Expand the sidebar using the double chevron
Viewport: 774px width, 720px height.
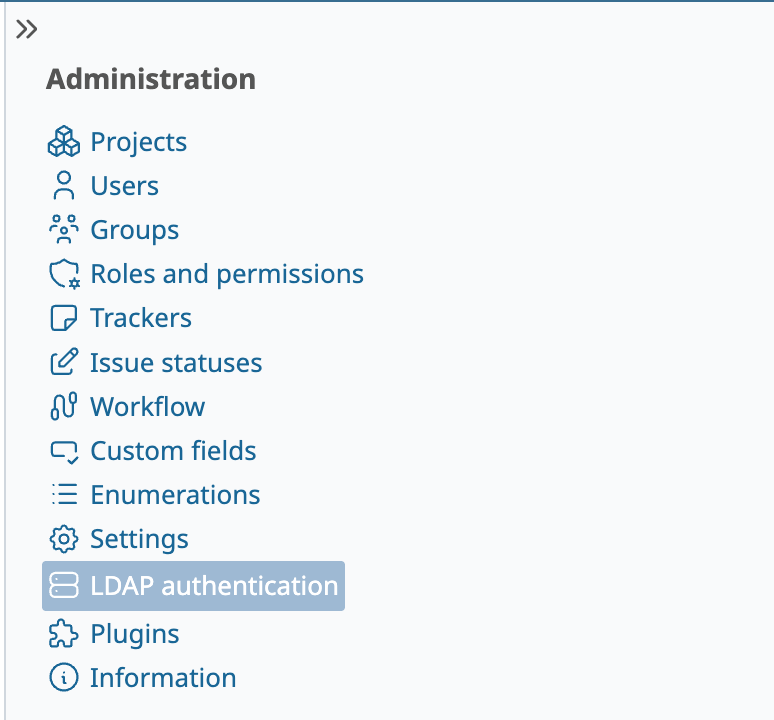pyautogui.click(x=27, y=29)
